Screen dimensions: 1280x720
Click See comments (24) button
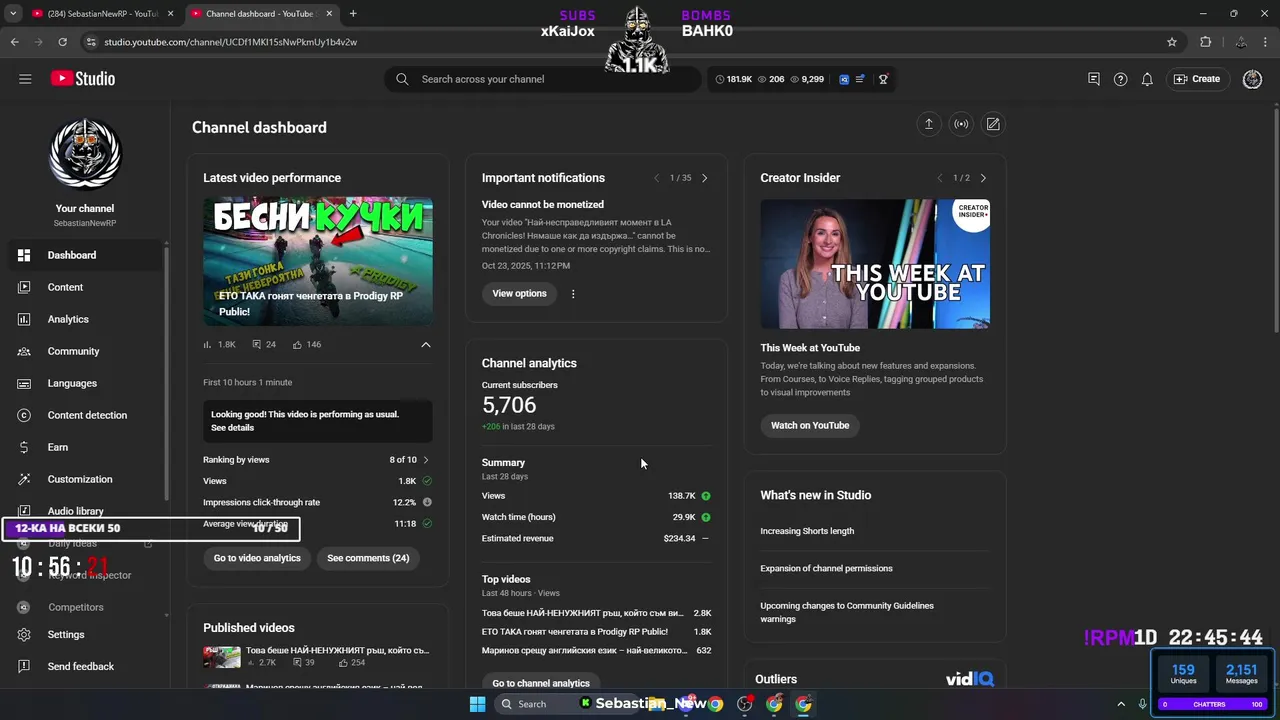coord(368,558)
